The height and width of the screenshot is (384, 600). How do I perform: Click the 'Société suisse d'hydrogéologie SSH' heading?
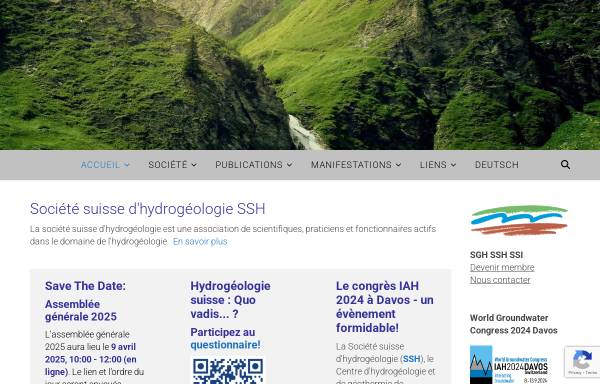click(147, 209)
